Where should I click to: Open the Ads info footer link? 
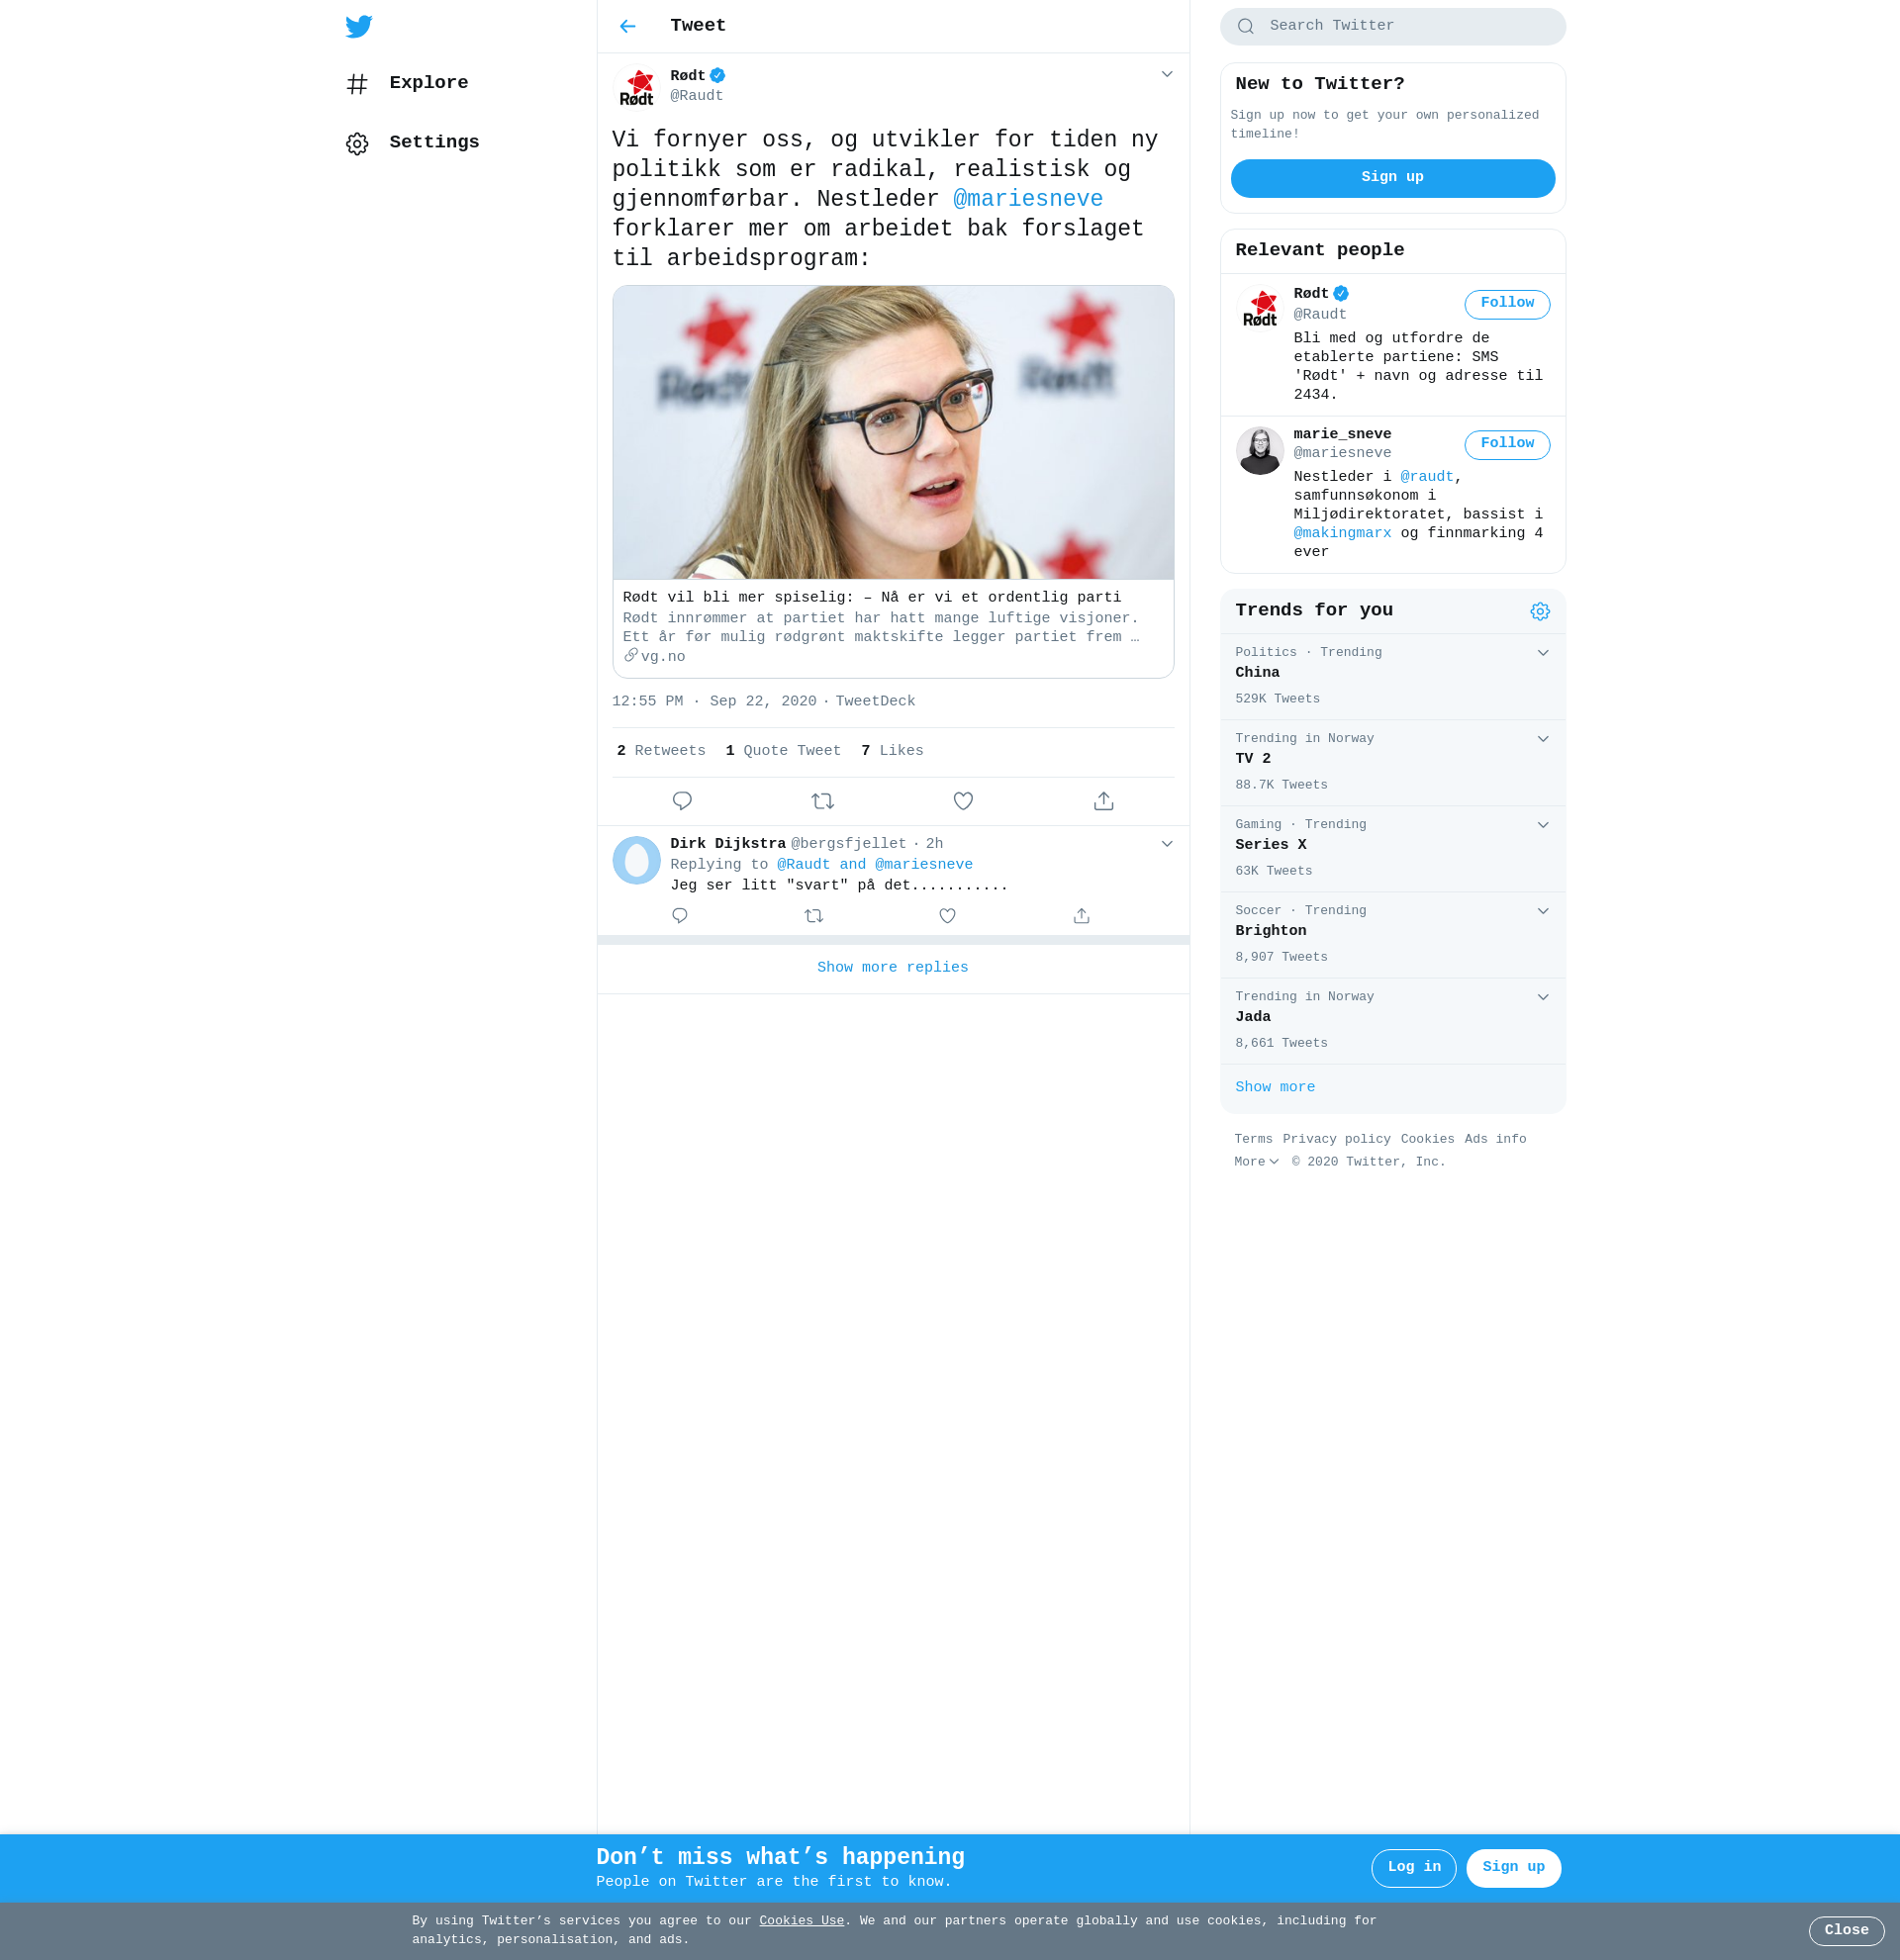[1495, 1140]
